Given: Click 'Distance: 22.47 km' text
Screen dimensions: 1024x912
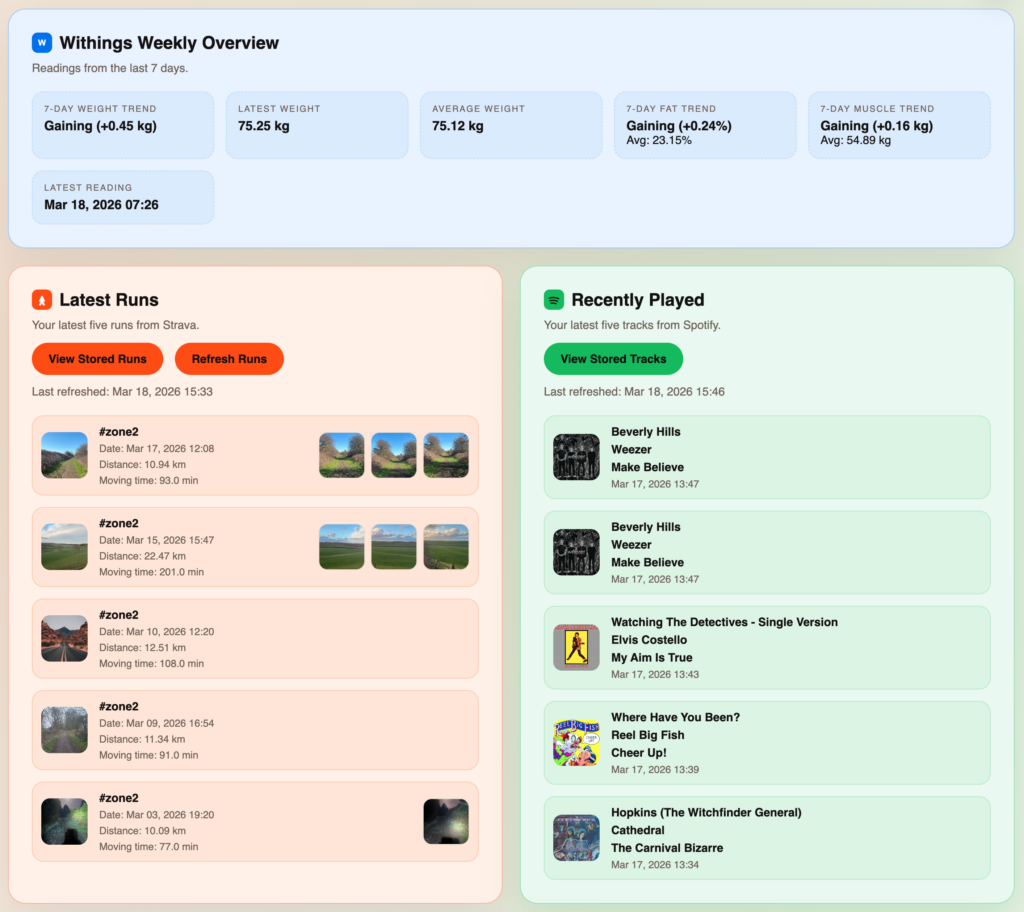Looking at the screenshot, I should [142, 556].
